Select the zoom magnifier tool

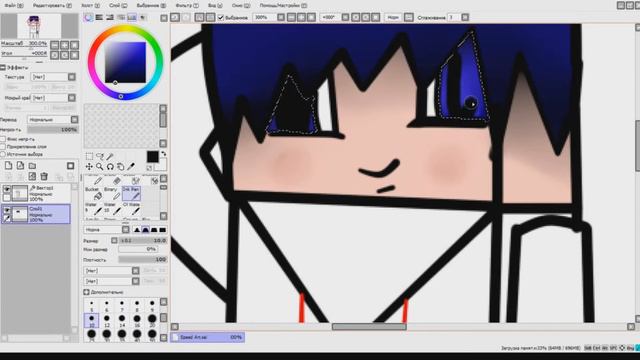click(100, 167)
